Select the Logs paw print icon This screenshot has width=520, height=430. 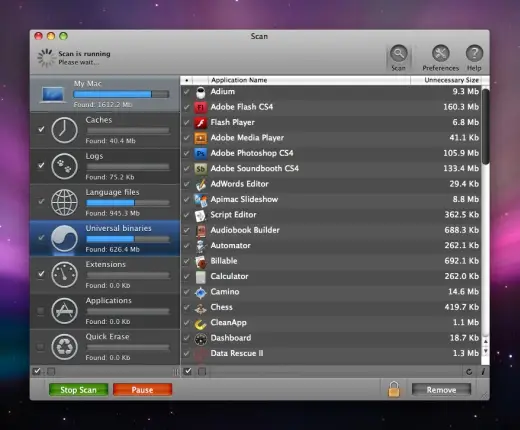point(64,166)
